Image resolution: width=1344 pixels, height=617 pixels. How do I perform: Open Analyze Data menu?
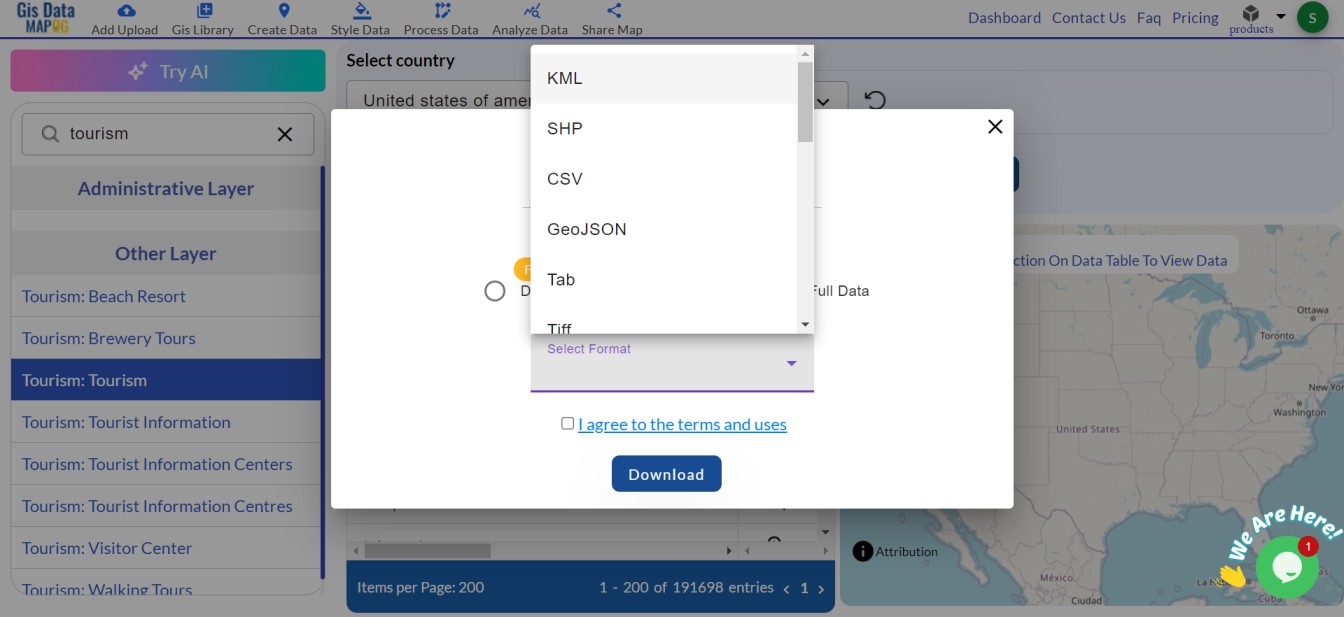pyautogui.click(x=530, y=19)
